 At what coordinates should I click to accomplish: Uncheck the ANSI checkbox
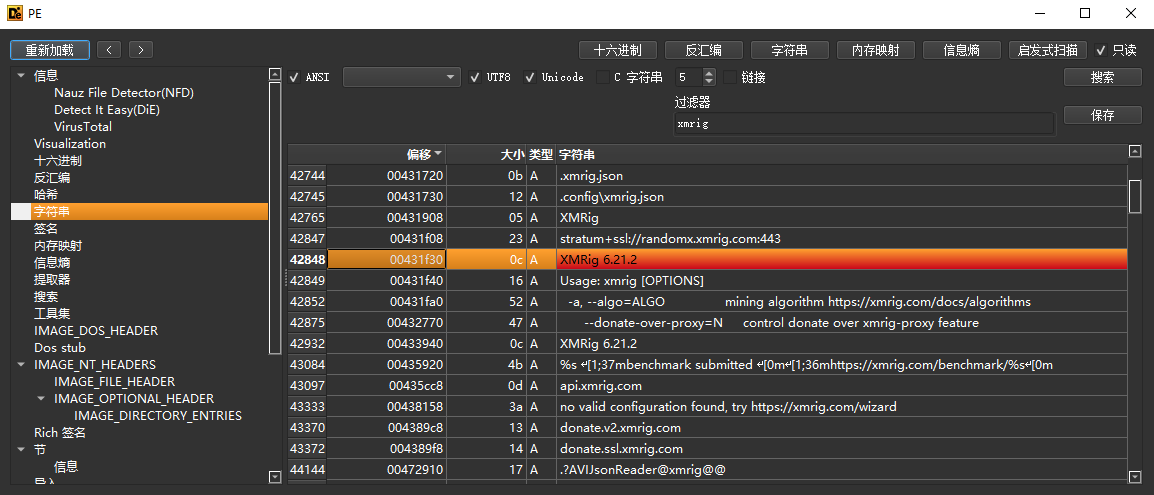(294, 77)
